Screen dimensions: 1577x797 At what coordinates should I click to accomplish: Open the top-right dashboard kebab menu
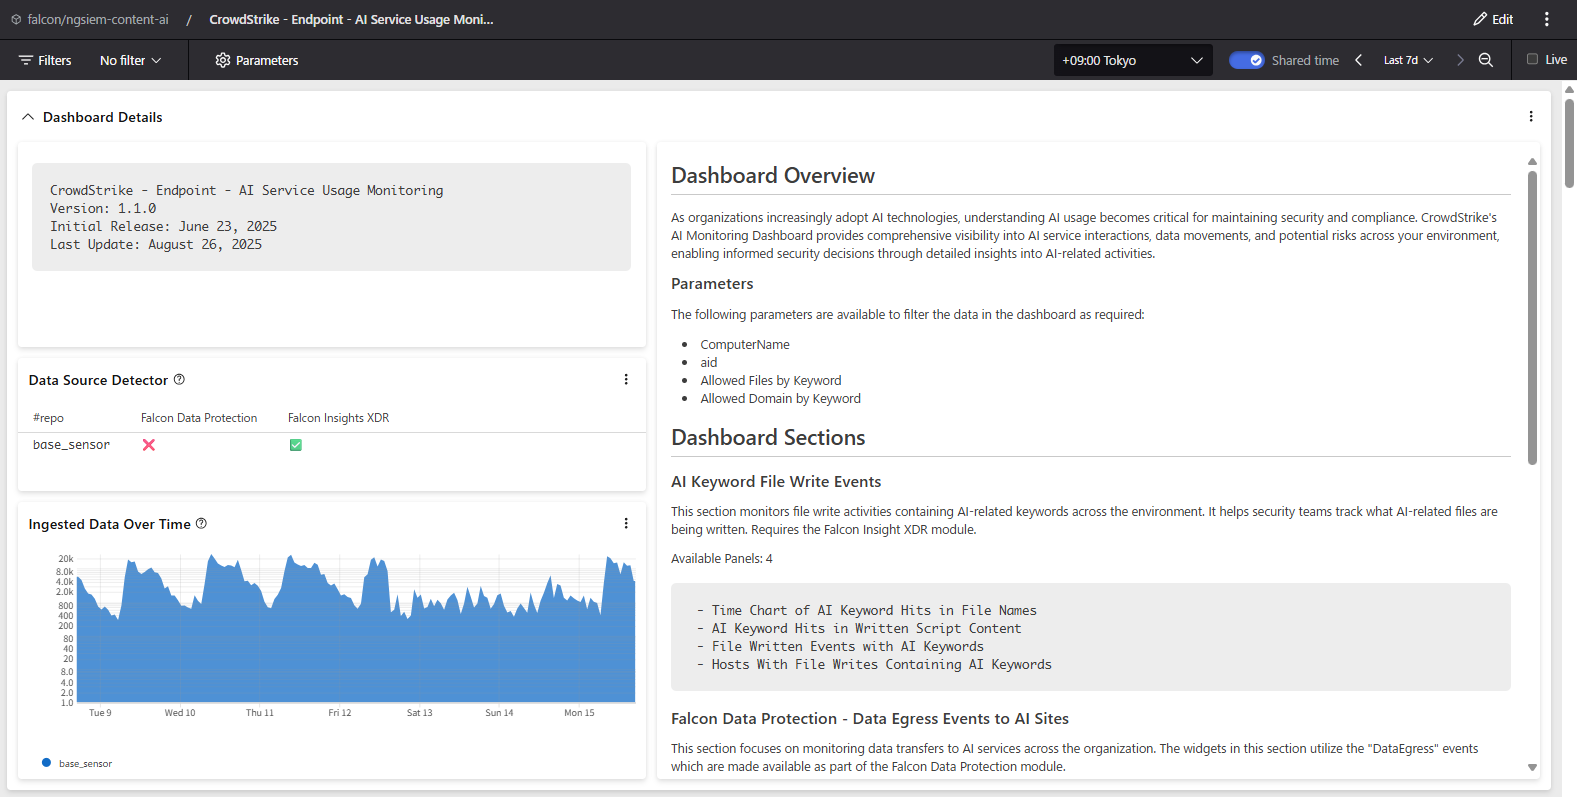pyautogui.click(x=1546, y=19)
